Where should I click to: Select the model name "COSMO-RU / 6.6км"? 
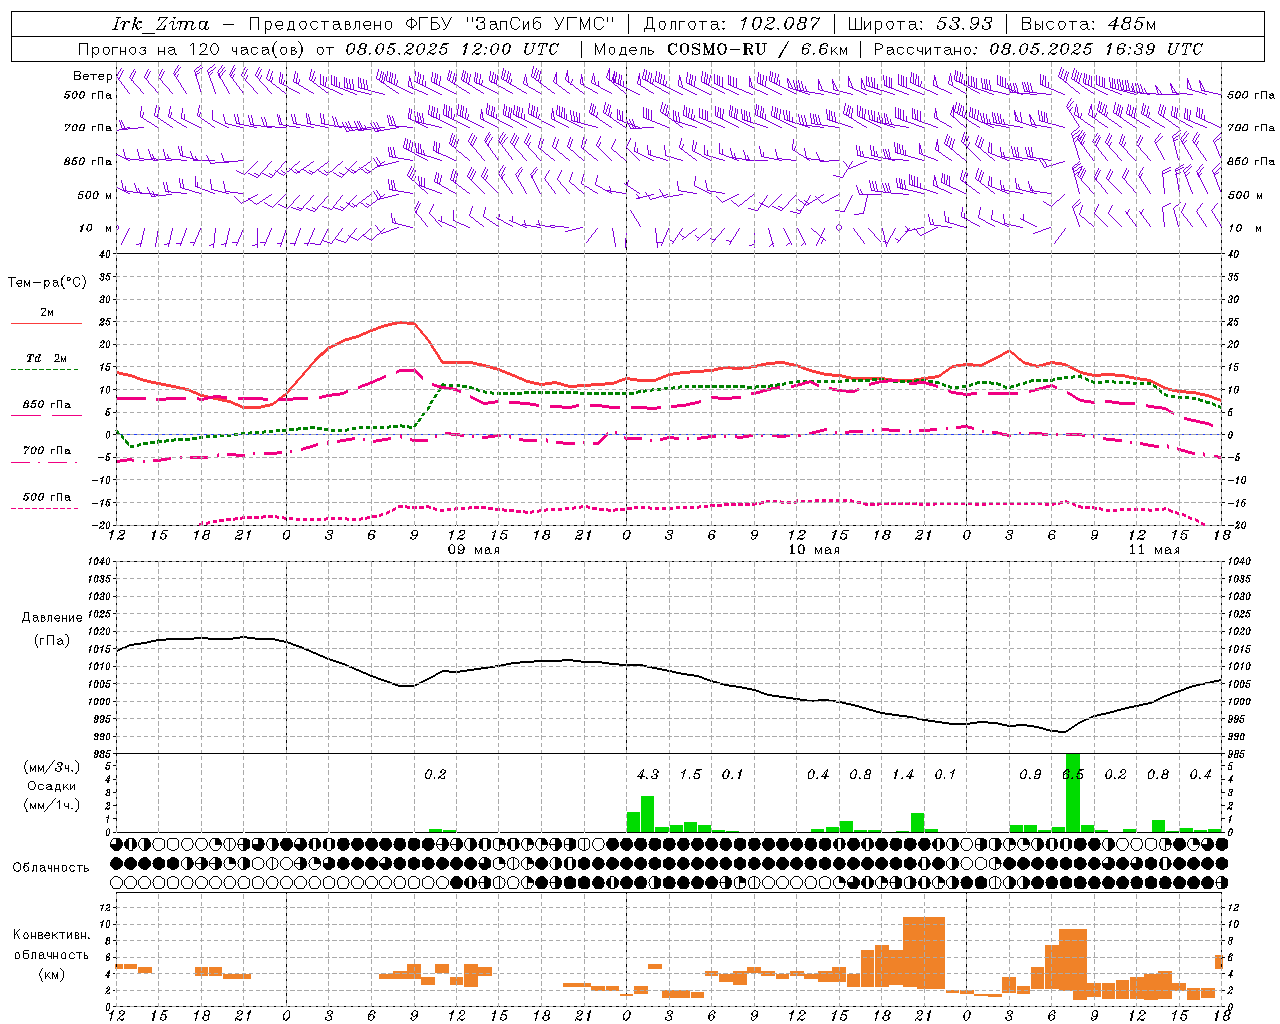757,49
